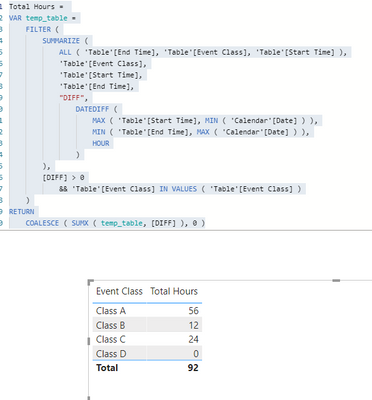Select the 'Class B' row label

pos(110,325)
